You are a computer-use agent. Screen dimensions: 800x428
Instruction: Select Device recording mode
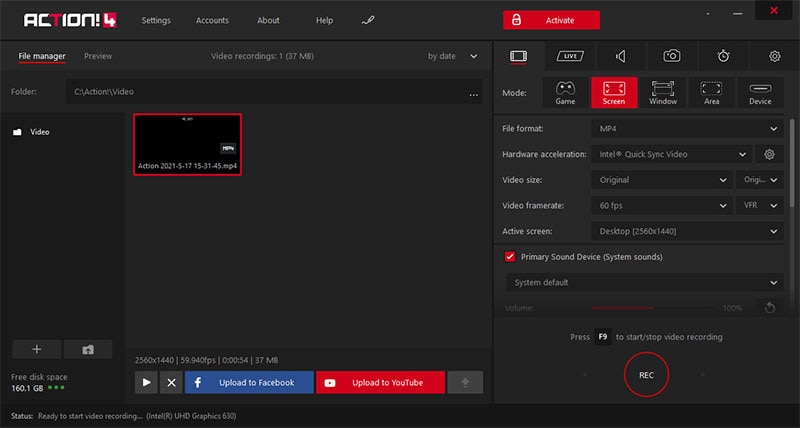click(x=760, y=93)
